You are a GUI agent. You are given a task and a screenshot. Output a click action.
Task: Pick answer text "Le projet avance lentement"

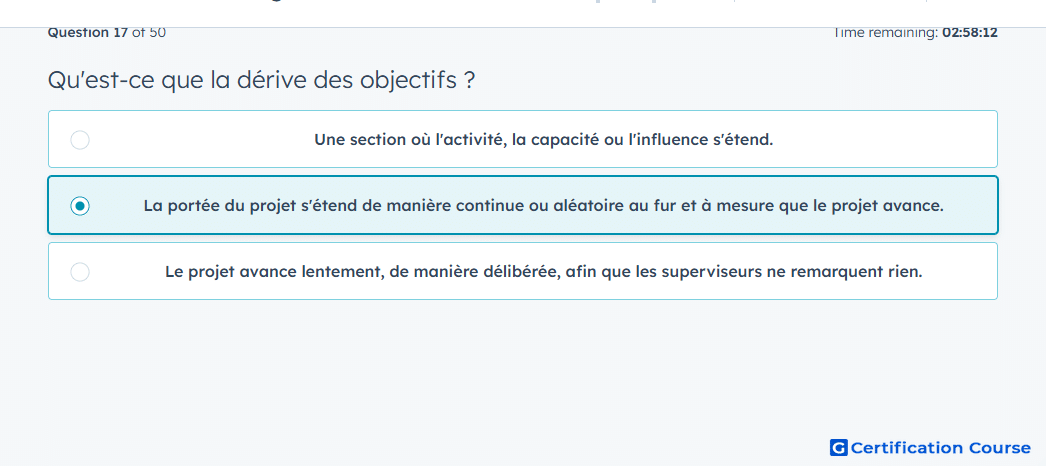pos(544,272)
